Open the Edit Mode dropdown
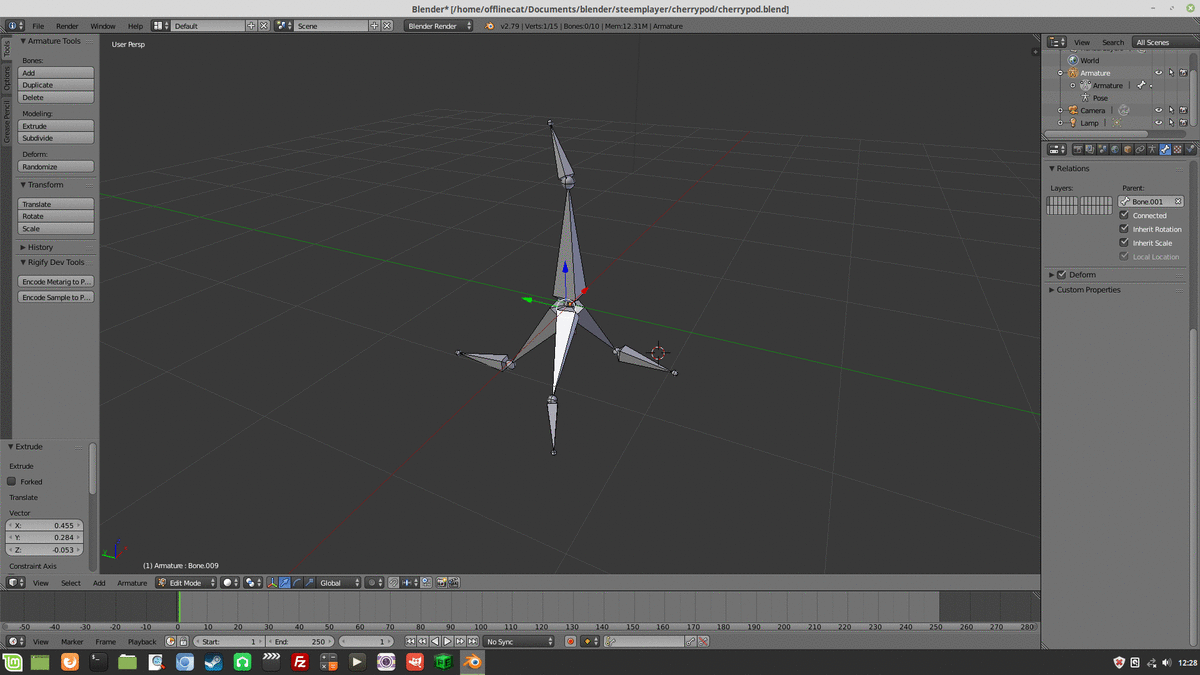1200x675 pixels. click(185, 582)
